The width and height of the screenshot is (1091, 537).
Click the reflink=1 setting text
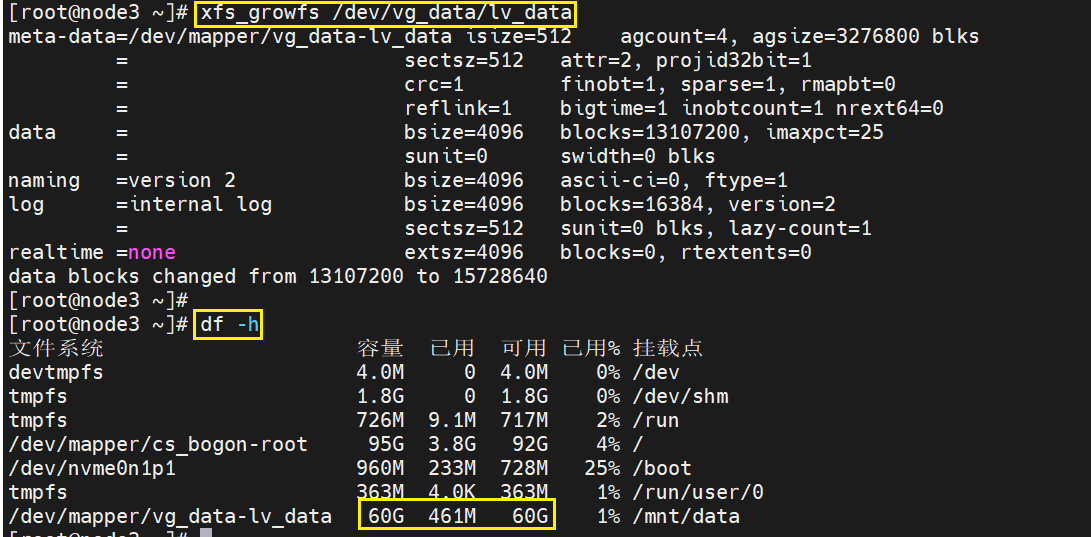tap(458, 108)
